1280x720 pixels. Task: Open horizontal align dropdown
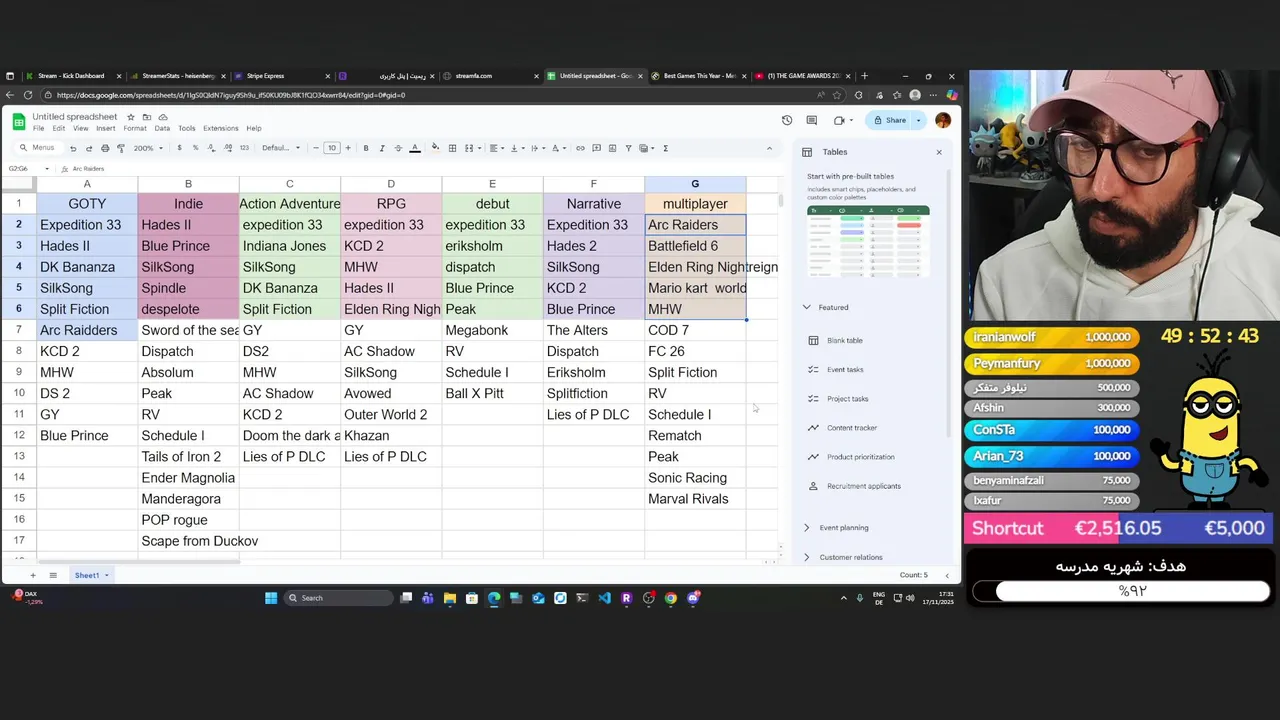(495, 148)
